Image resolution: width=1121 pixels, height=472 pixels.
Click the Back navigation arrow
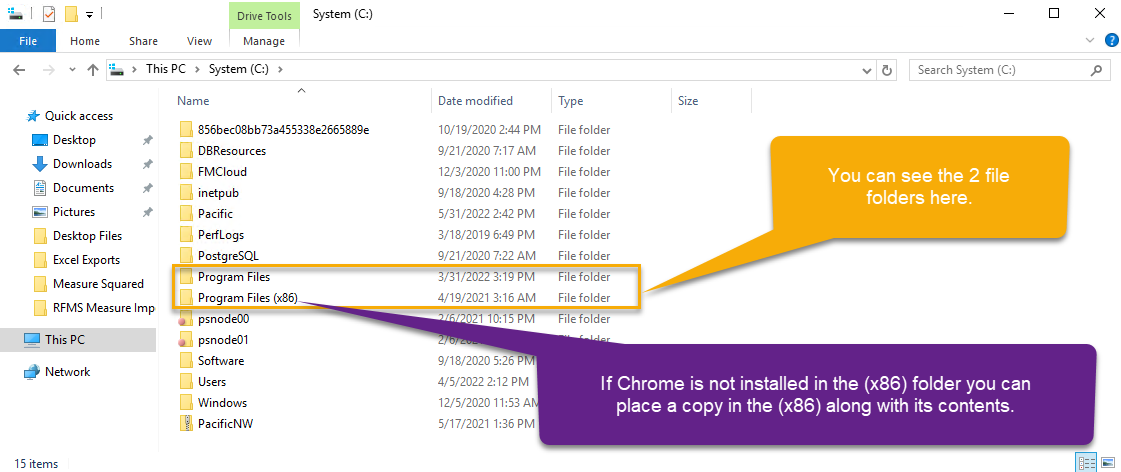pos(19,70)
